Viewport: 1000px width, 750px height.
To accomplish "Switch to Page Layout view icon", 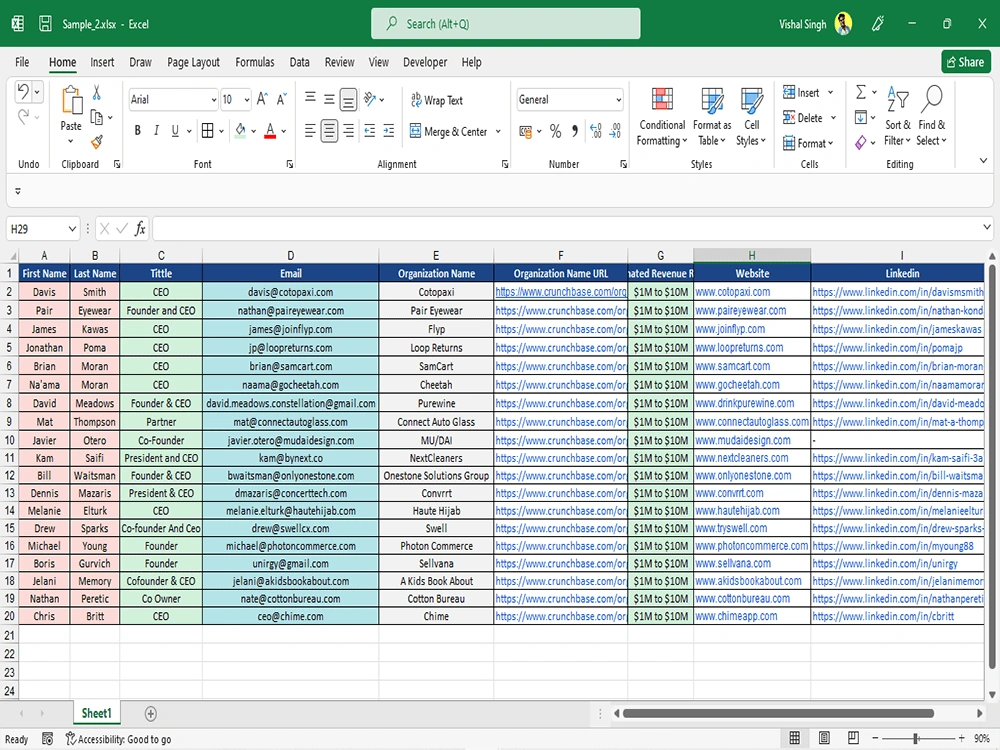I will point(824,738).
